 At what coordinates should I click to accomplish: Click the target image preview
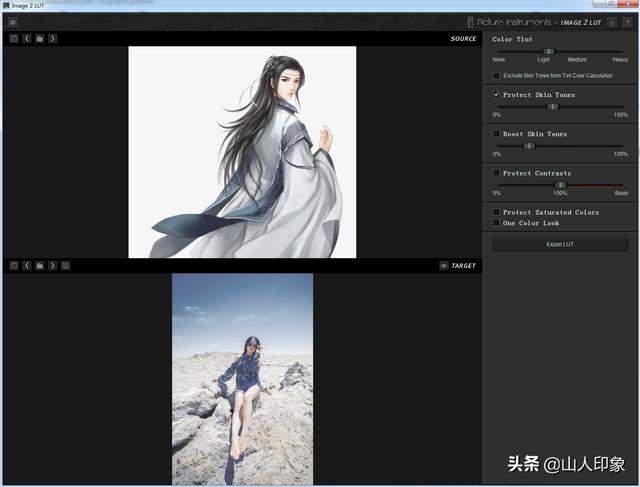pos(242,379)
